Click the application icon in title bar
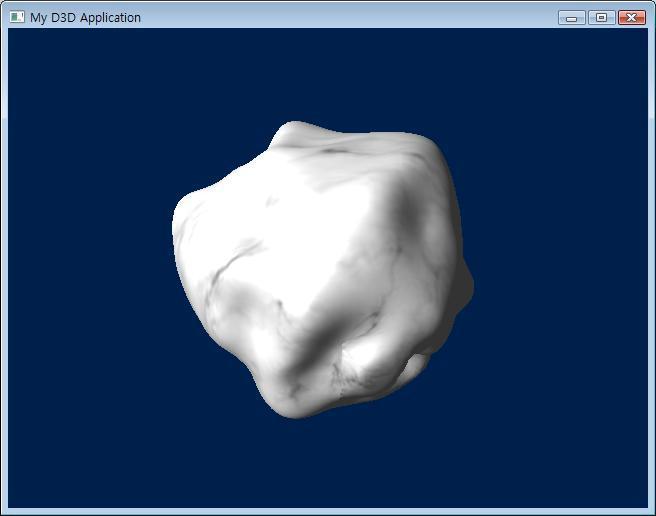This screenshot has height=516, width=656. coord(17,17)
